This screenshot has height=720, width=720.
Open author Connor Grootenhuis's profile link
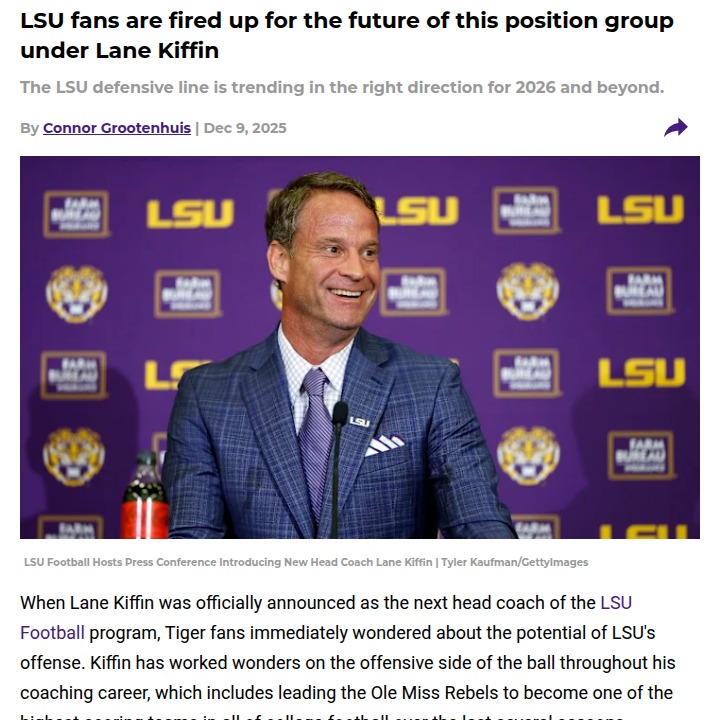(x=117, y=128)
